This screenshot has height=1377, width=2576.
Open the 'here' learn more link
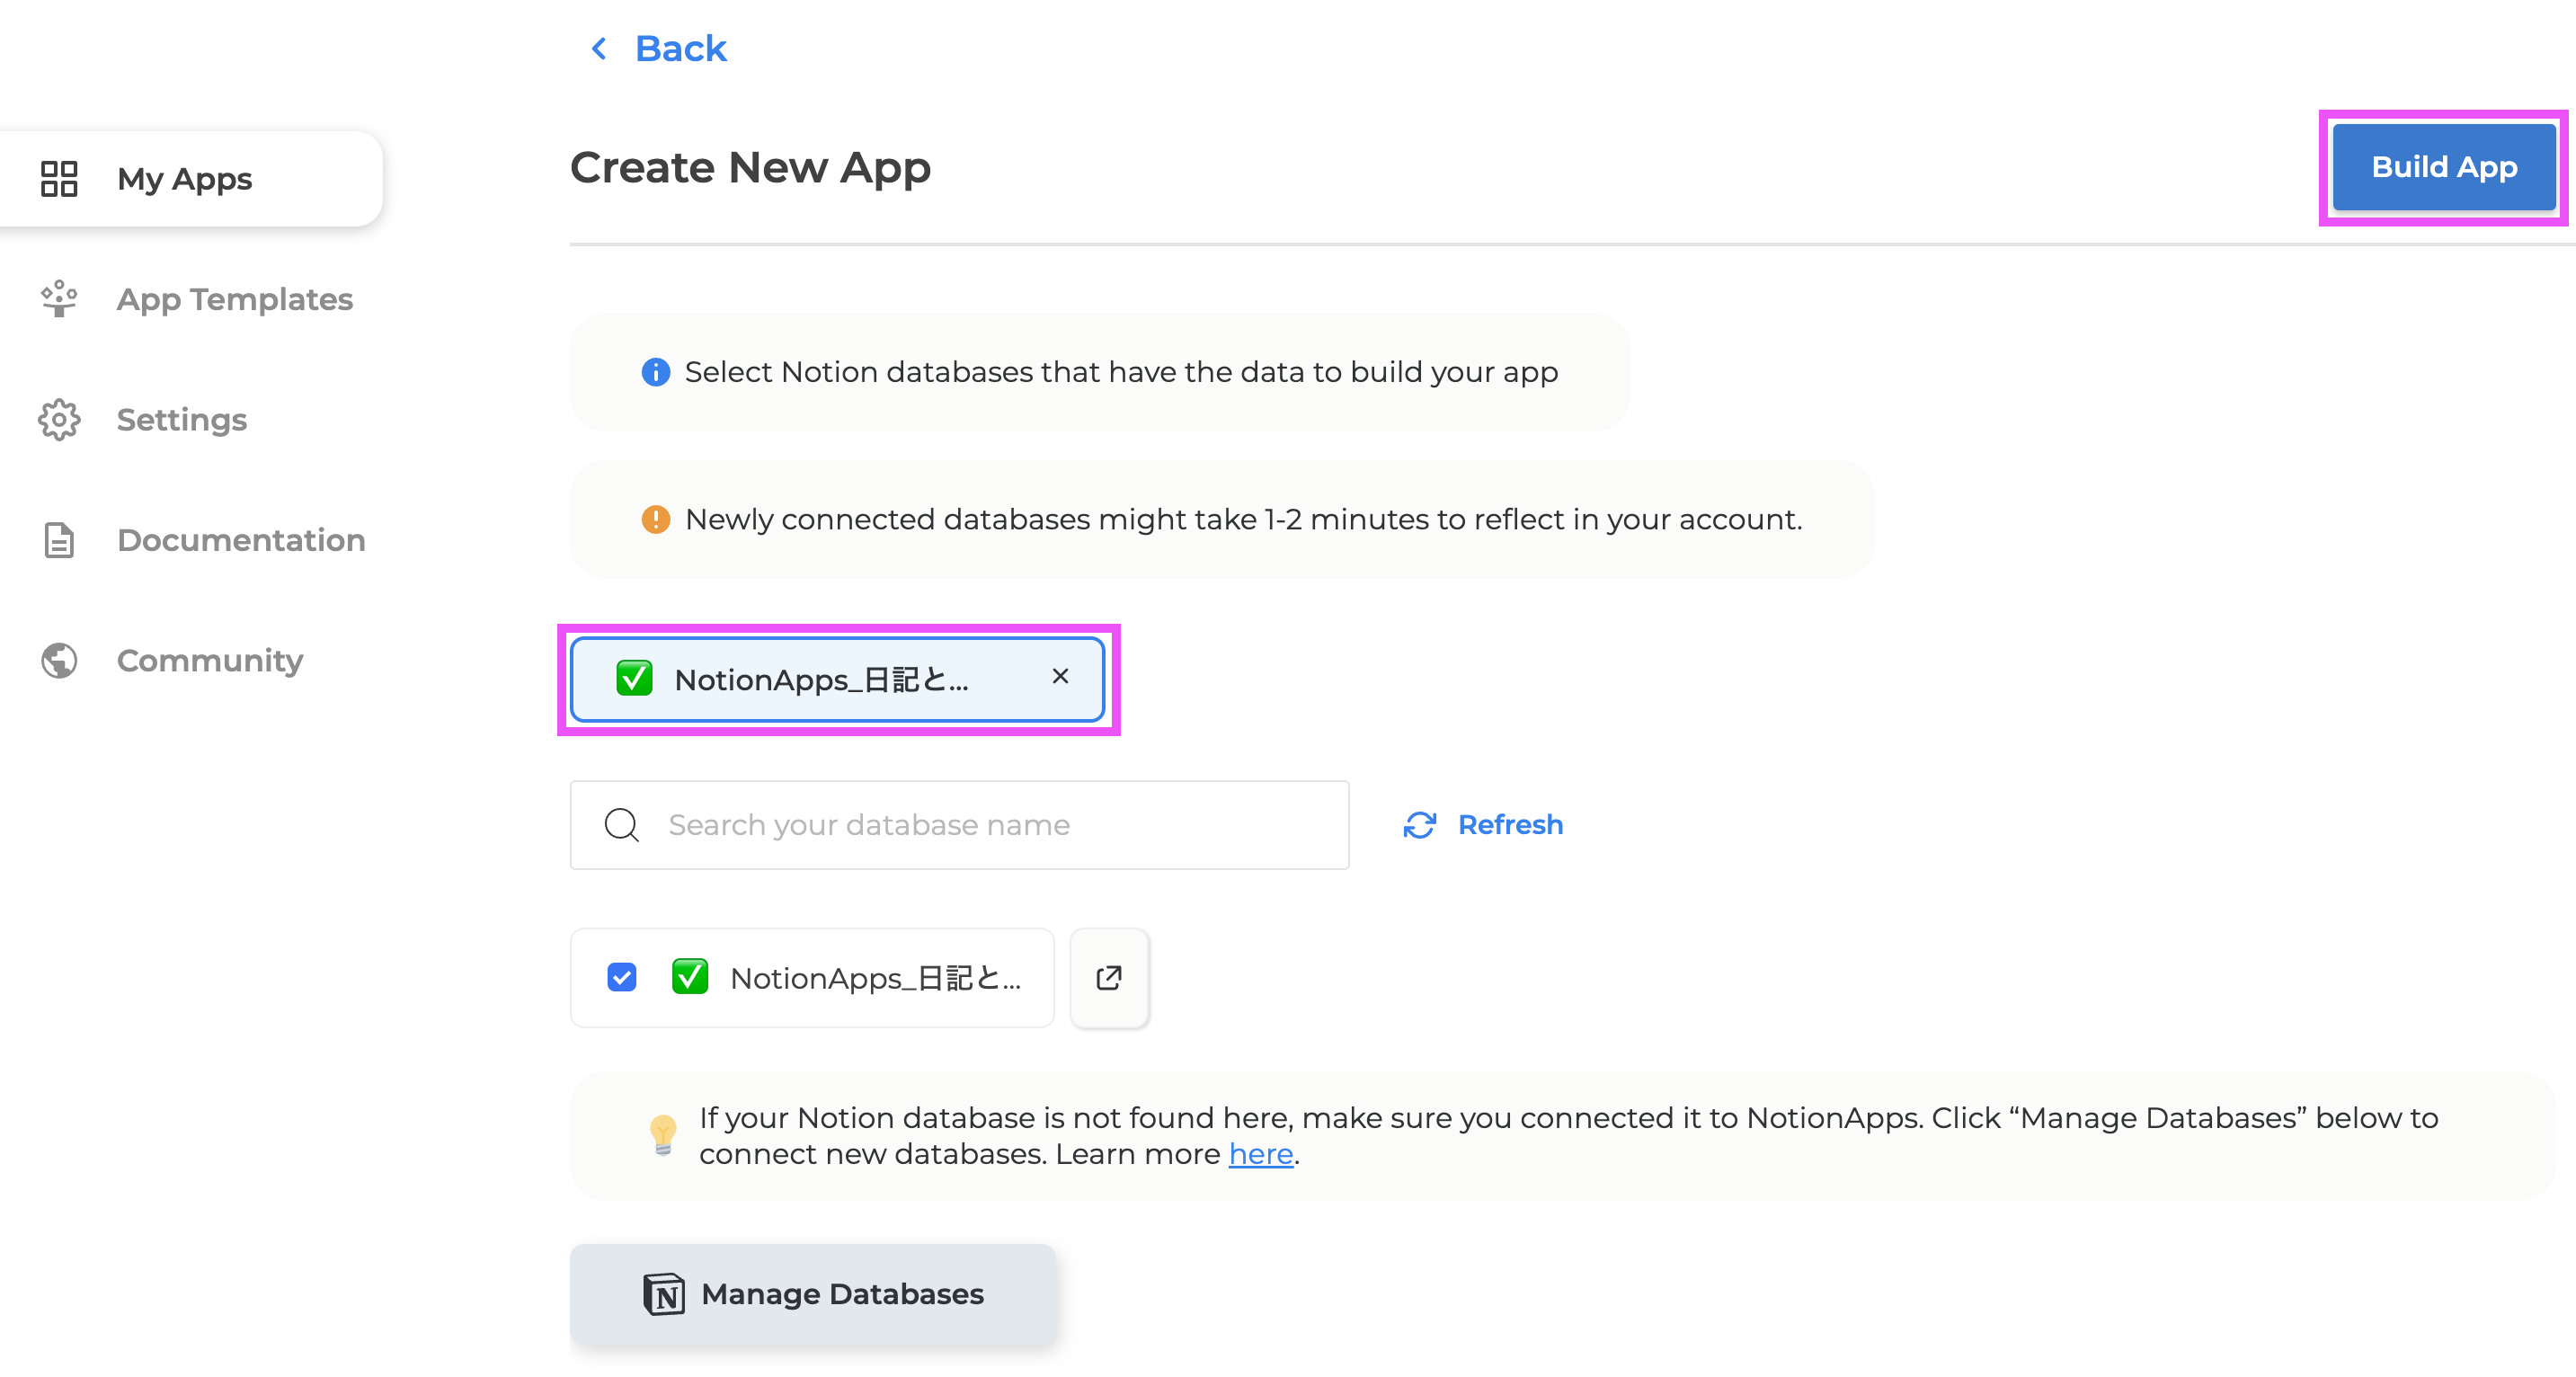pyautogui.click(x=1261, y=1154)
